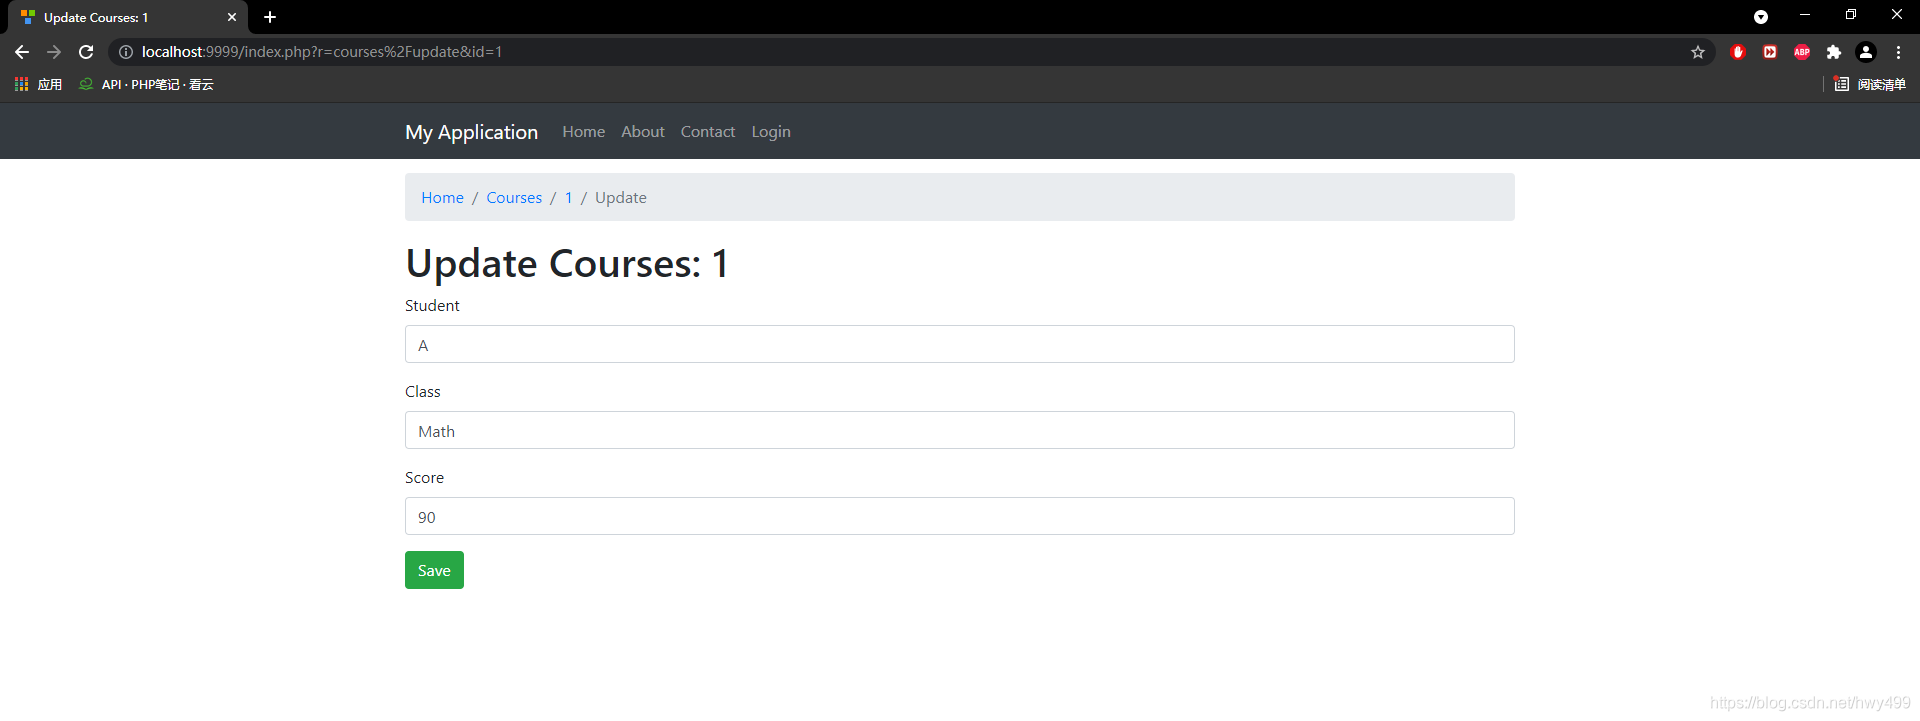The image size is (1920, 721).
Task: Reload the page with refresh icon
Action: pyautogui.click(x=86, y=52)
